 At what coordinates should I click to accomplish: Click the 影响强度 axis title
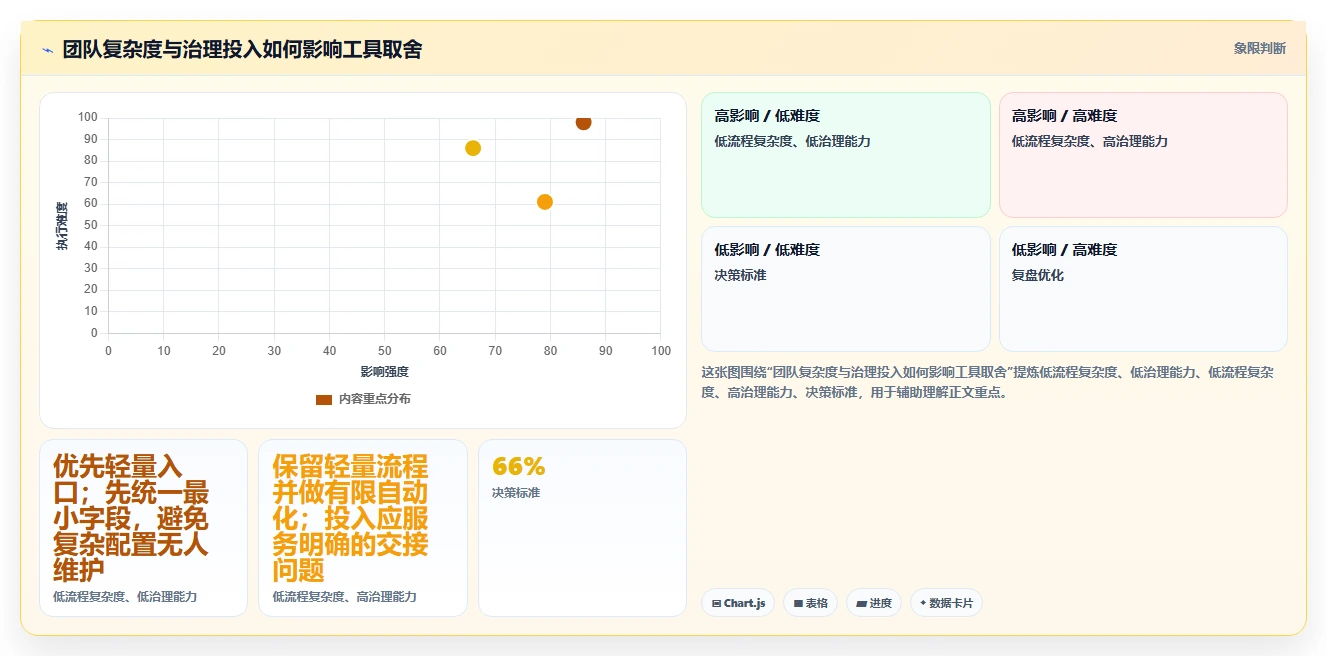tap(385, 372)
